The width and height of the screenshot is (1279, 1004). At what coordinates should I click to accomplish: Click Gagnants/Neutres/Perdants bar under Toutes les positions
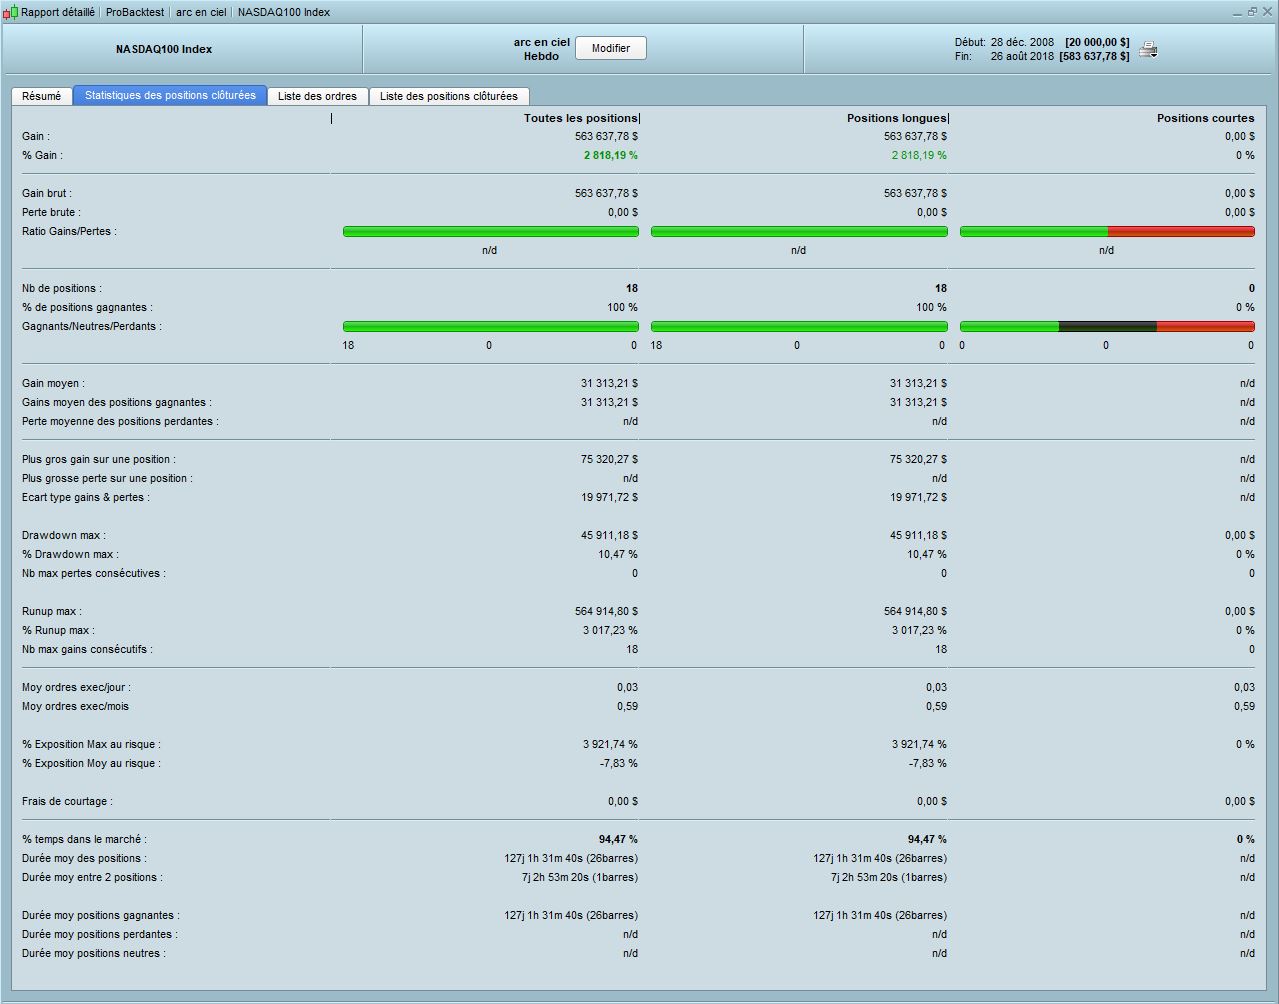point(490,326)
